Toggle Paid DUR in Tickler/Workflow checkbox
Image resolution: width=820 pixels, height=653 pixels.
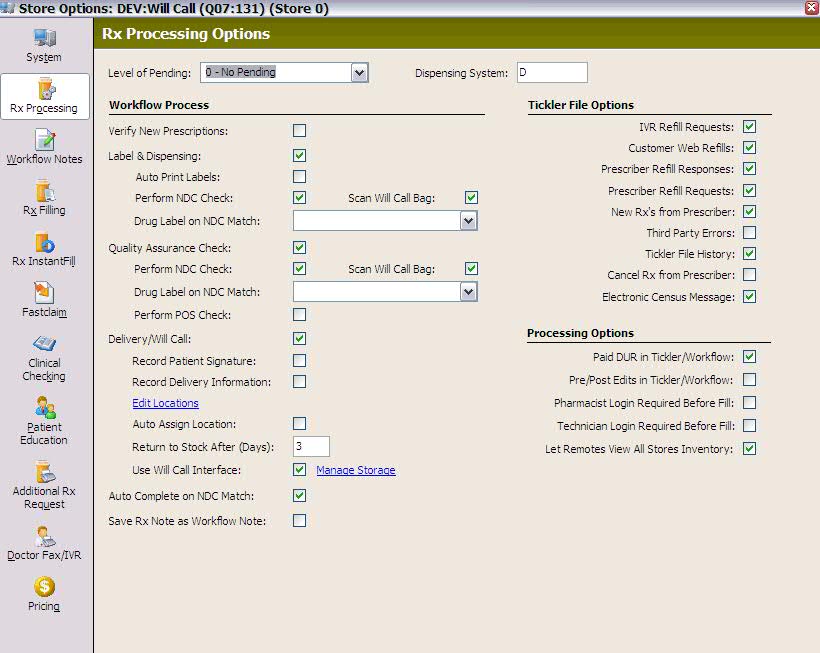[749, 357]
